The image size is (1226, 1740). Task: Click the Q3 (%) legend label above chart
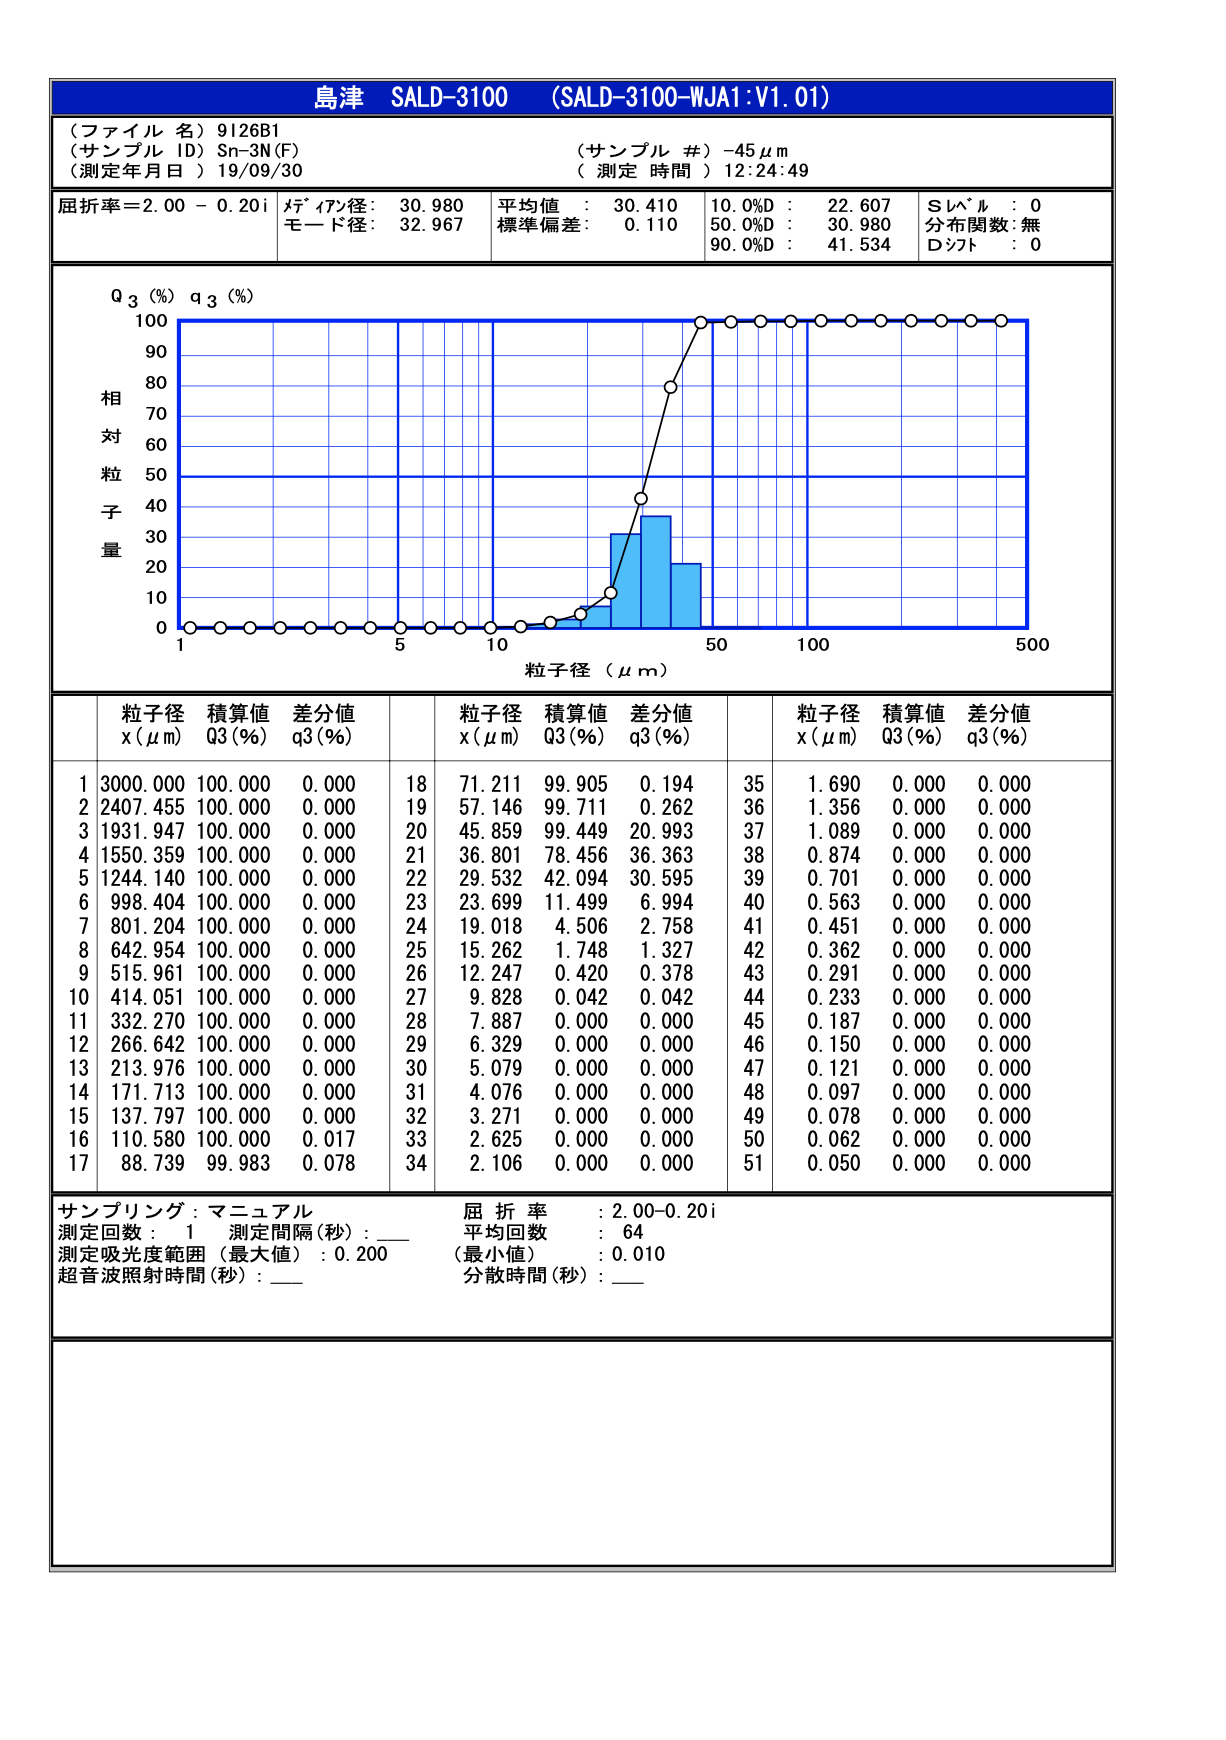click(x=142, y=297)
